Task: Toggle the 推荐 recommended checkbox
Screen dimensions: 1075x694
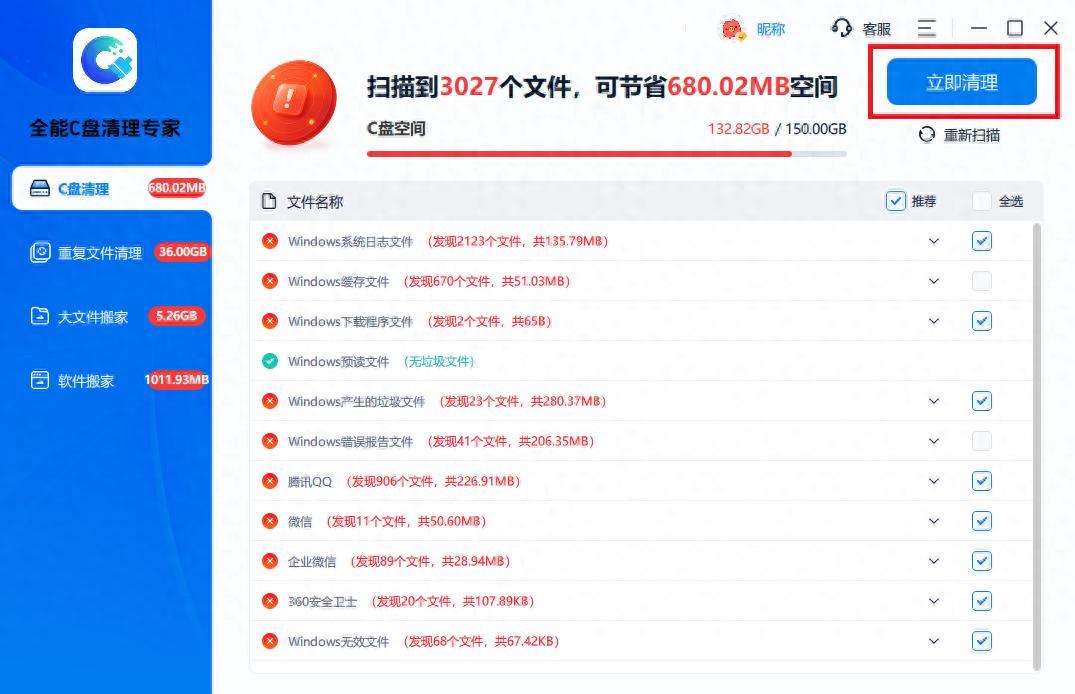Action: tap(896, 201)
